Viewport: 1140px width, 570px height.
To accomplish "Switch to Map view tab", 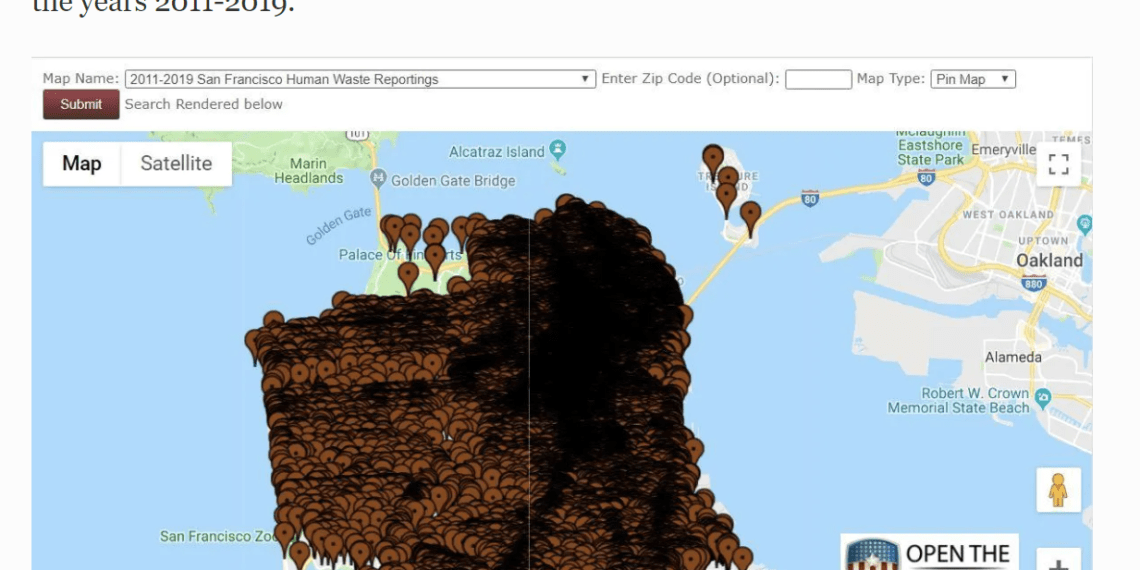I will tap(81, 164).
